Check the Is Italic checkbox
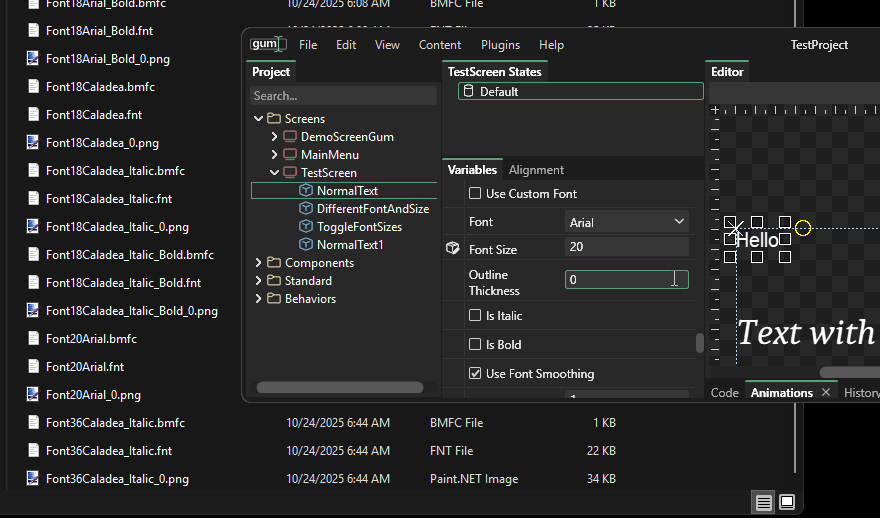The height and width of the screenshot is (518, 880). 475,316
